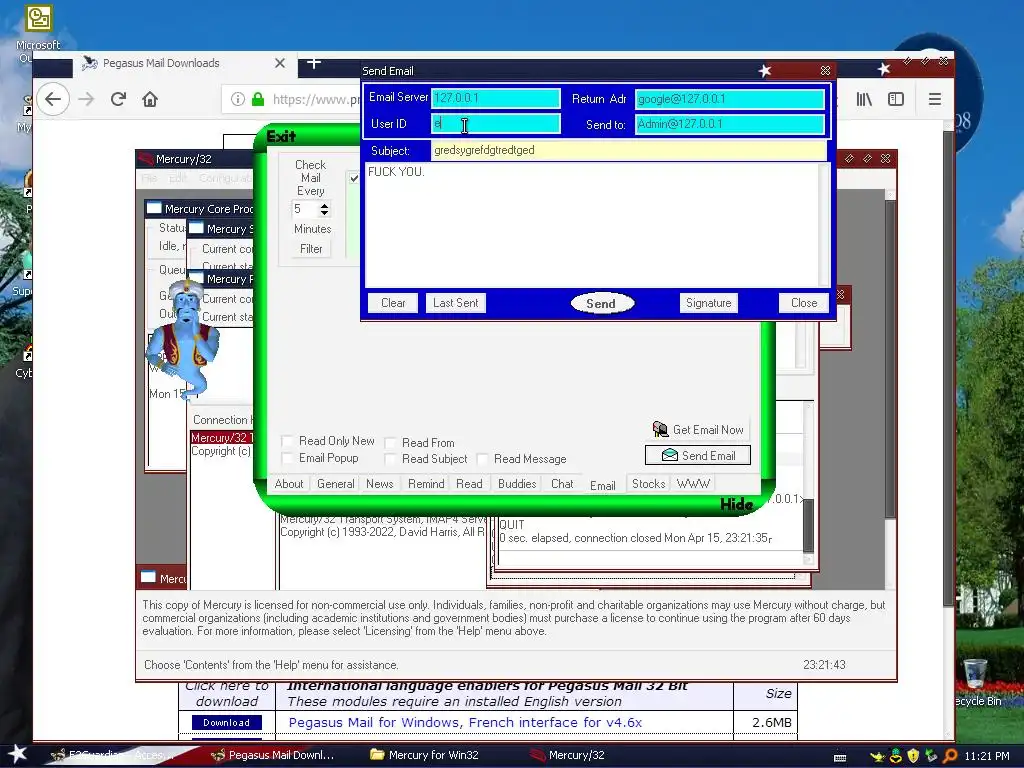The width and height of the screenshot is (1024, 768).
Task: Decrease the Check Mail Every minutes value
Action: tap(324, 213)
